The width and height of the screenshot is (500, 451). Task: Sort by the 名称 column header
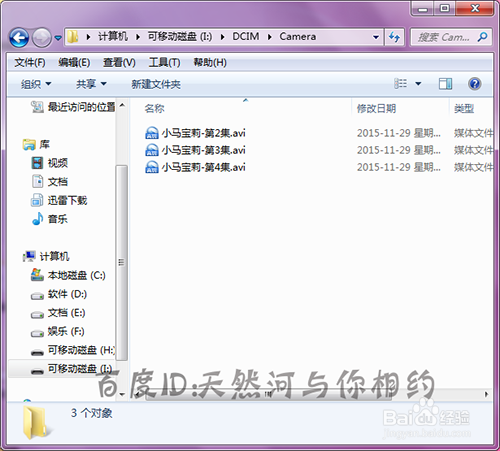pyautogui.click(x=154, y=108)
